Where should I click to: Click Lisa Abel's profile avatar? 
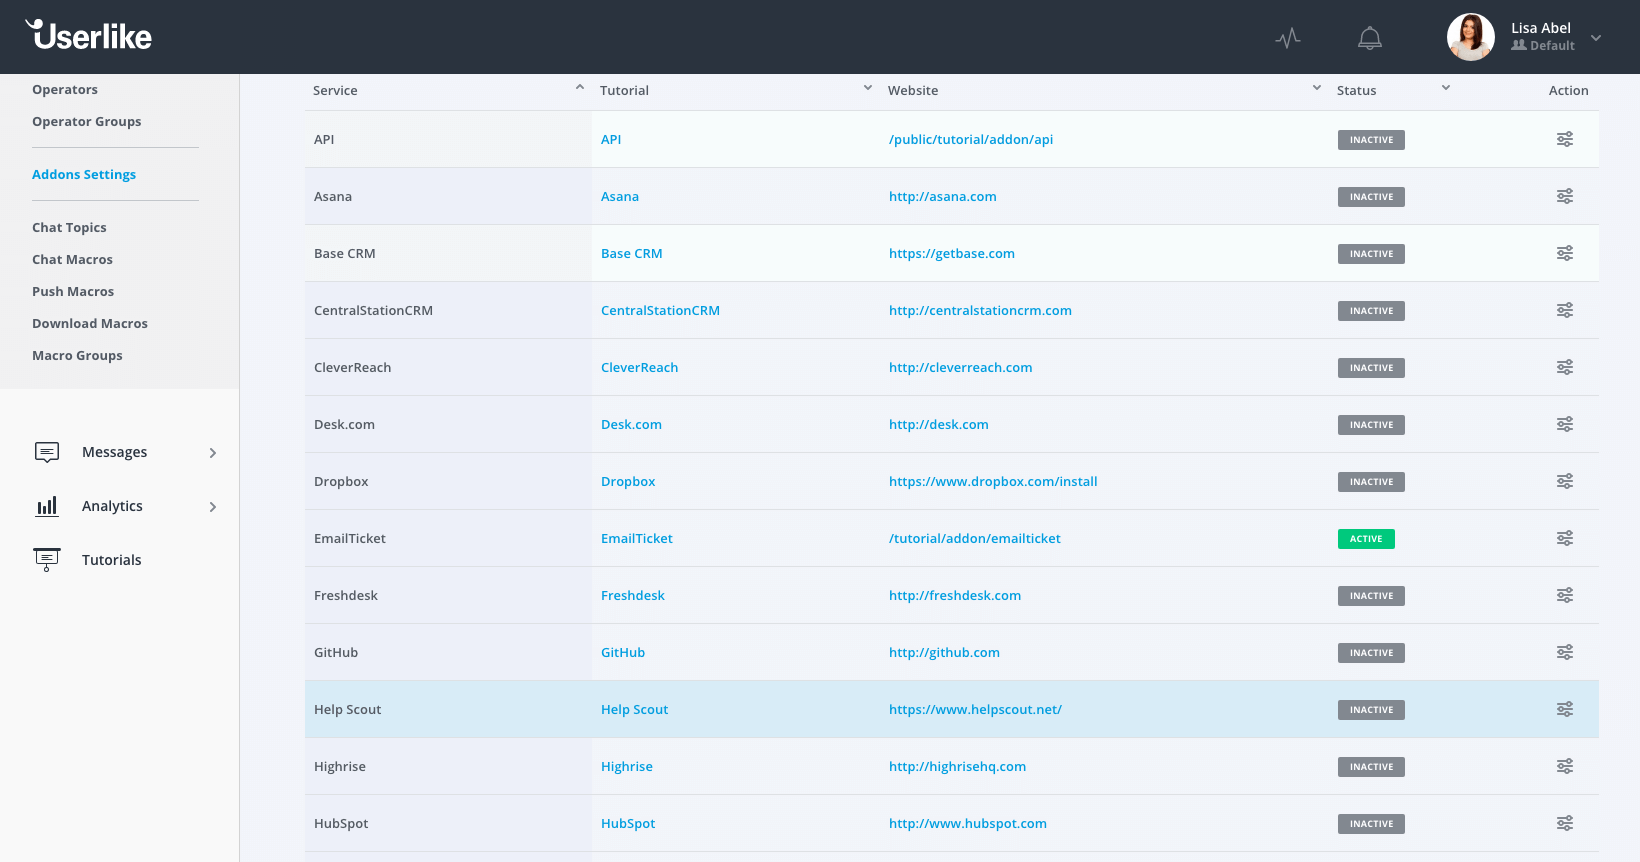[x=1471, y=37]
